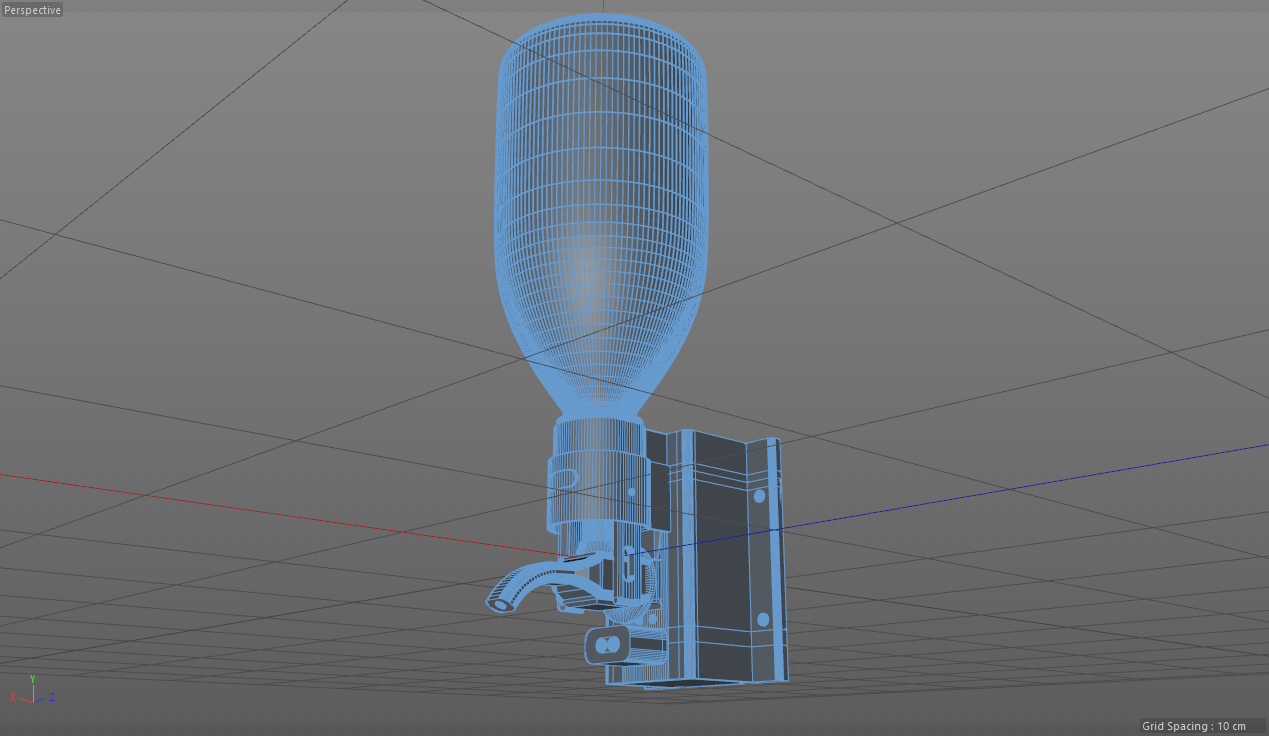Viewport: 1269px width, 736px height.
Task: Click the open end of the spout
Action: point(499,603)
